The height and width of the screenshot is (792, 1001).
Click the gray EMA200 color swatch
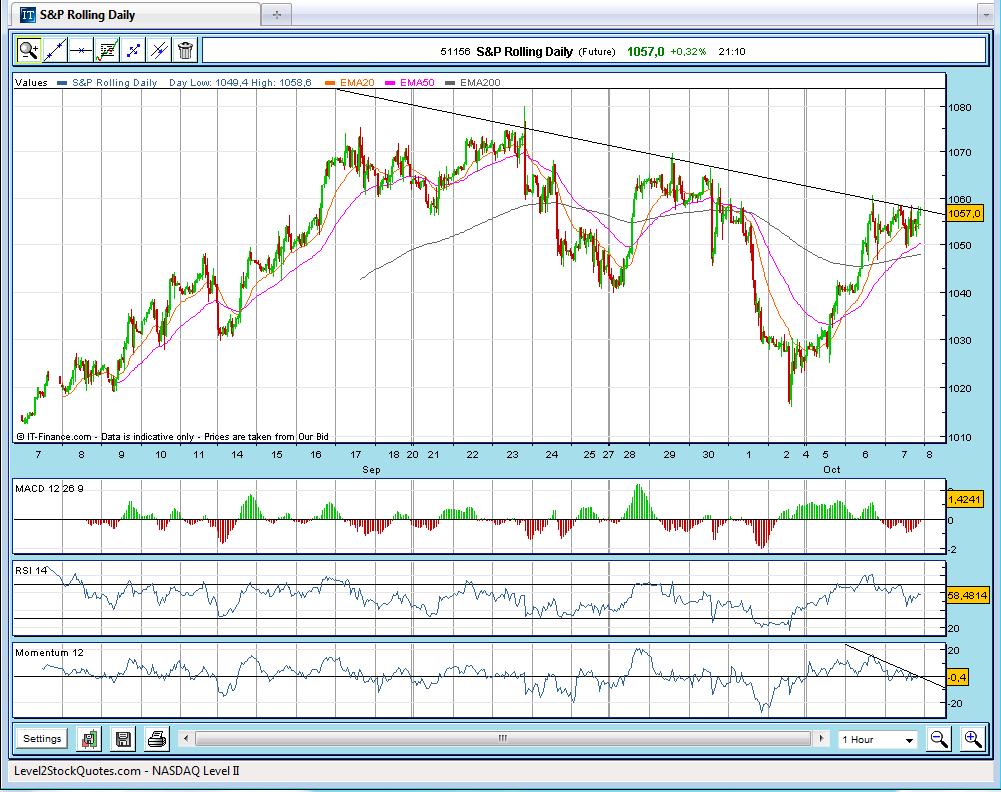(x=450, y=83)
